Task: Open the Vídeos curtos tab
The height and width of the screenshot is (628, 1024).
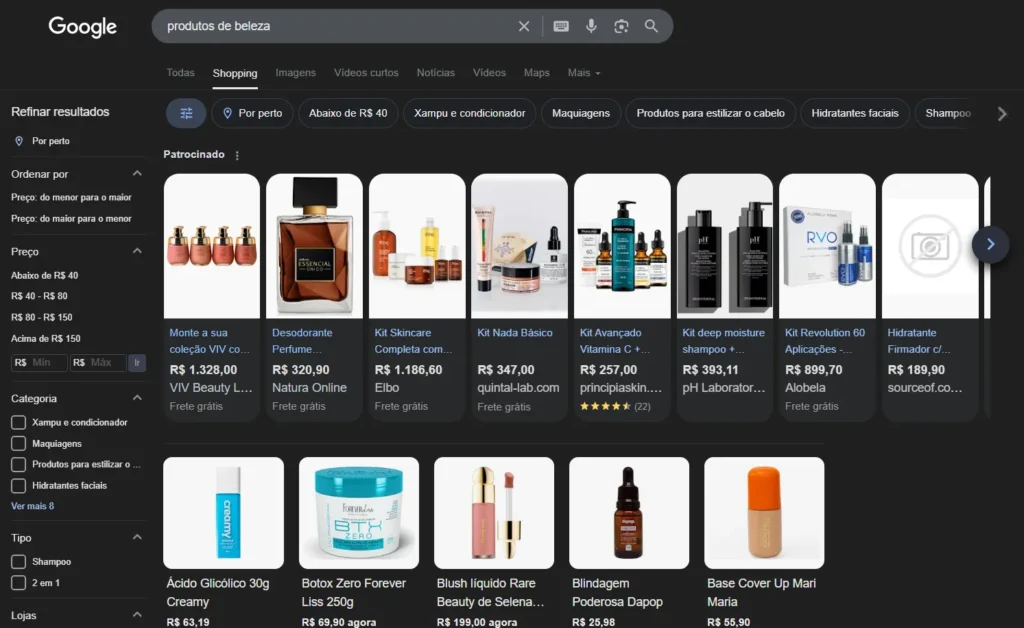Action: [x=366, y=72]
